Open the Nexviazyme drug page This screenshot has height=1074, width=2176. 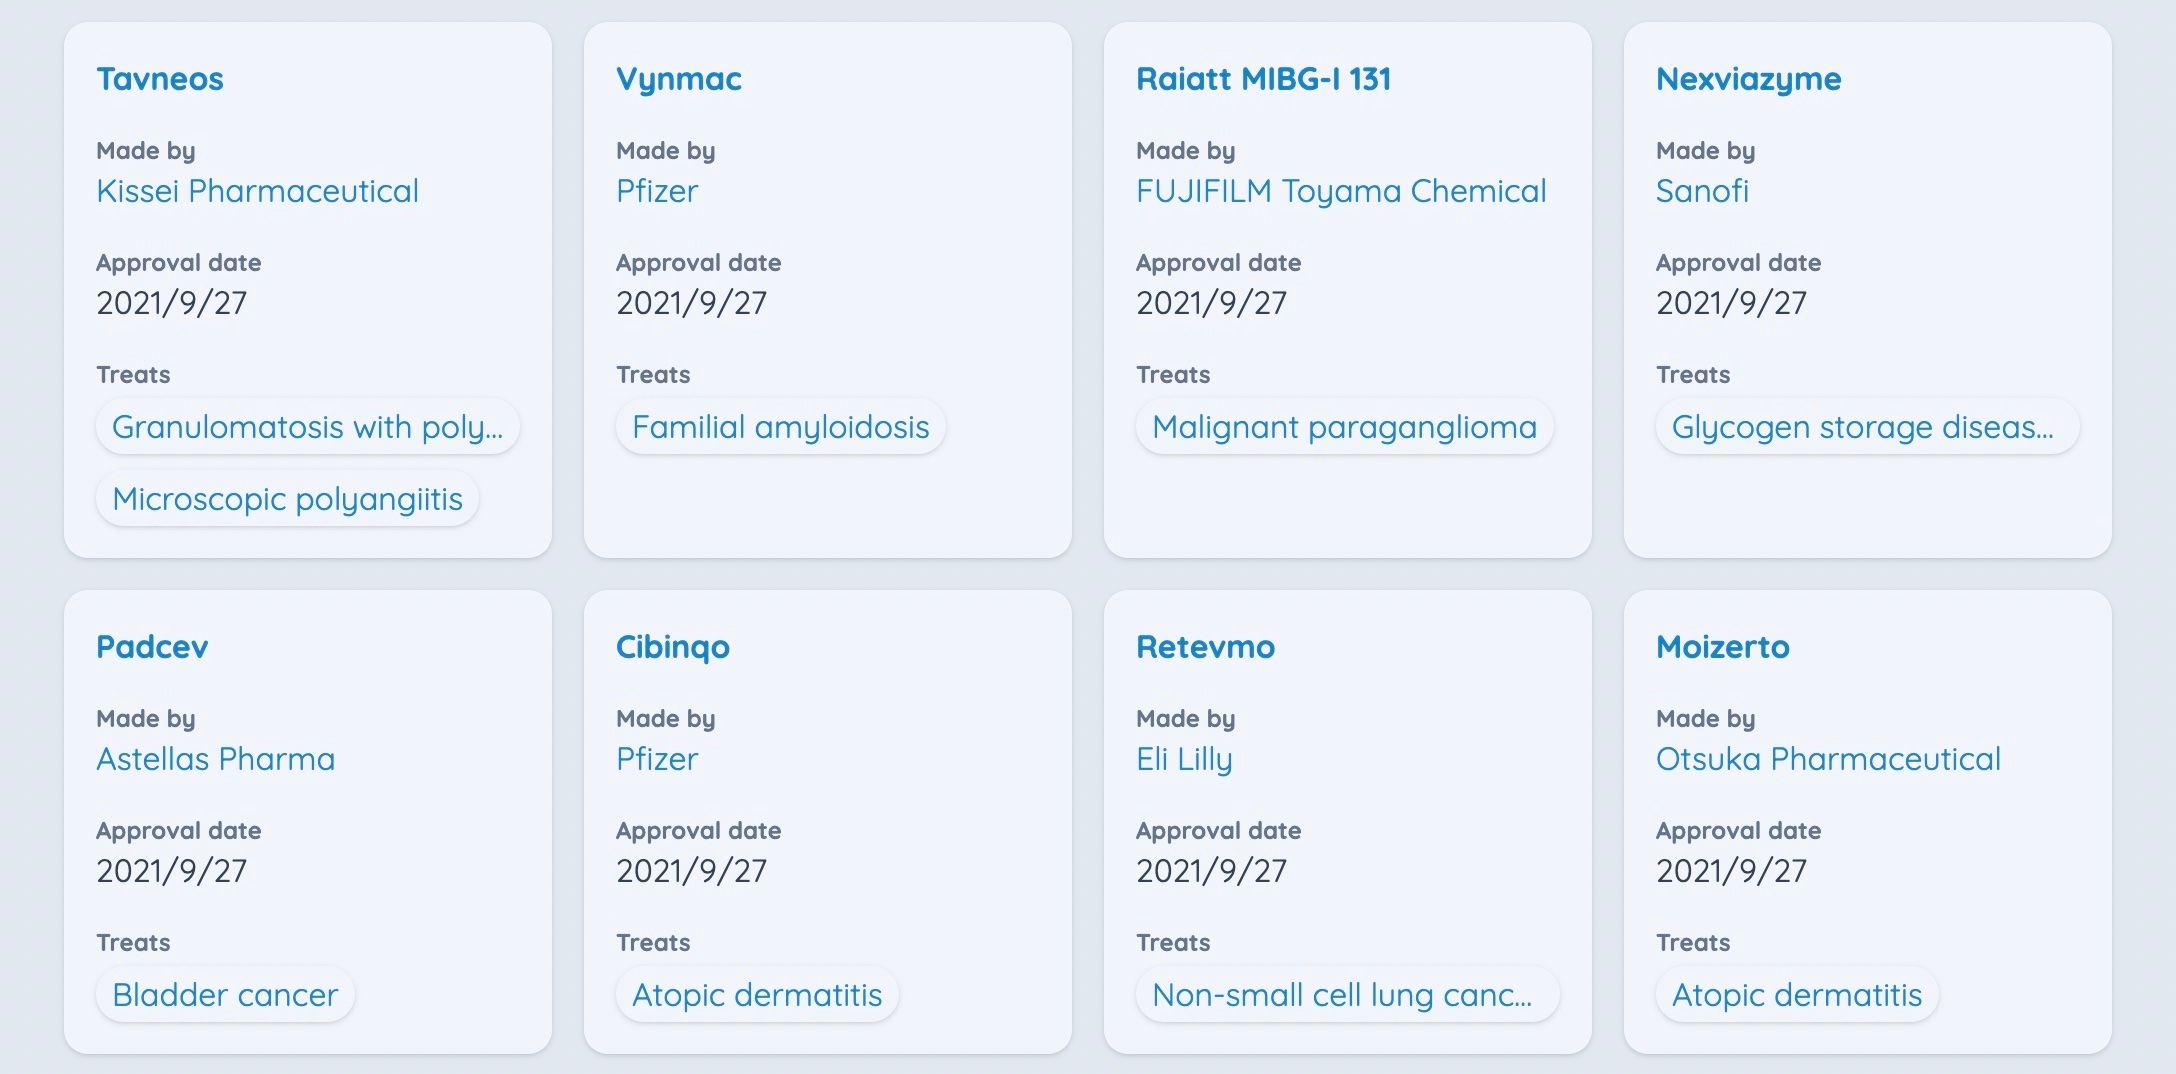1748,79
